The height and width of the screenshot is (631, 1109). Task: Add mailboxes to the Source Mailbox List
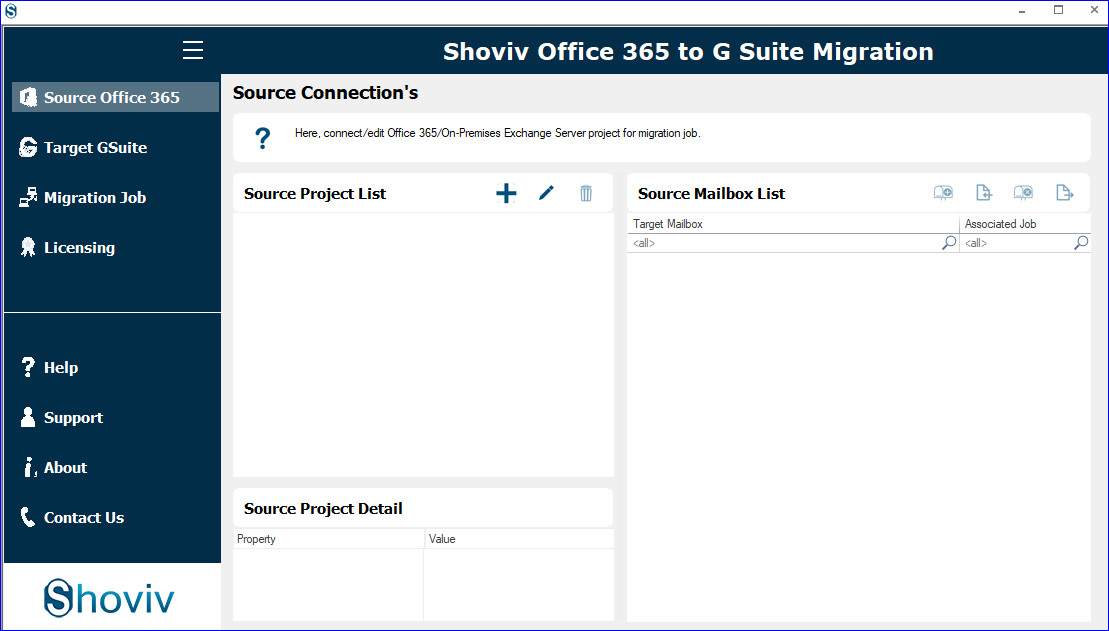tap(943, 192)
